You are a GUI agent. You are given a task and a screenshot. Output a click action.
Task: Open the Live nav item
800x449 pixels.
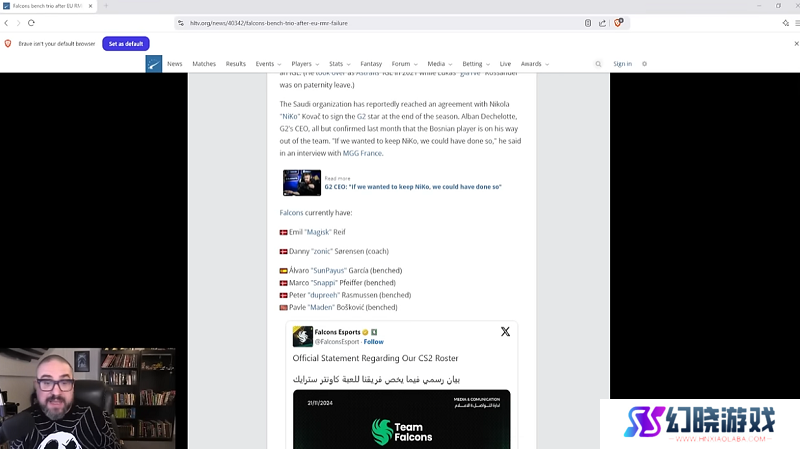click(505, 64)
